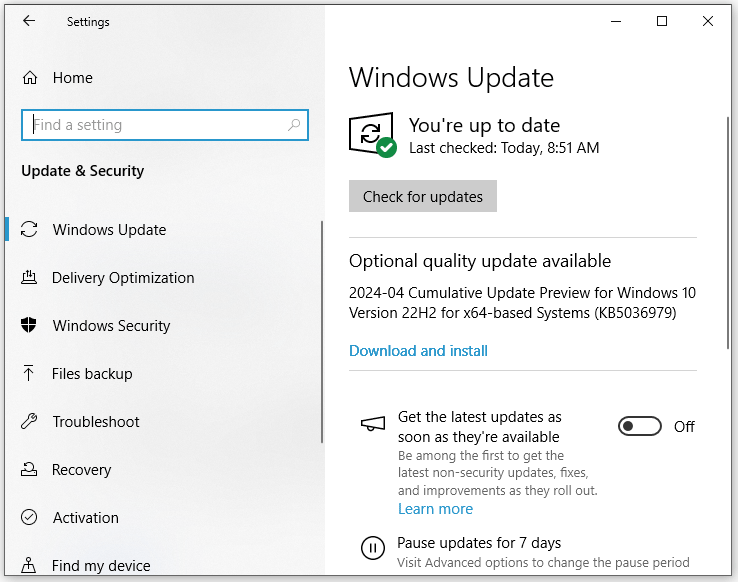
Task: Click the 'Update & Security' heading
Action: [x=82, y=171]
